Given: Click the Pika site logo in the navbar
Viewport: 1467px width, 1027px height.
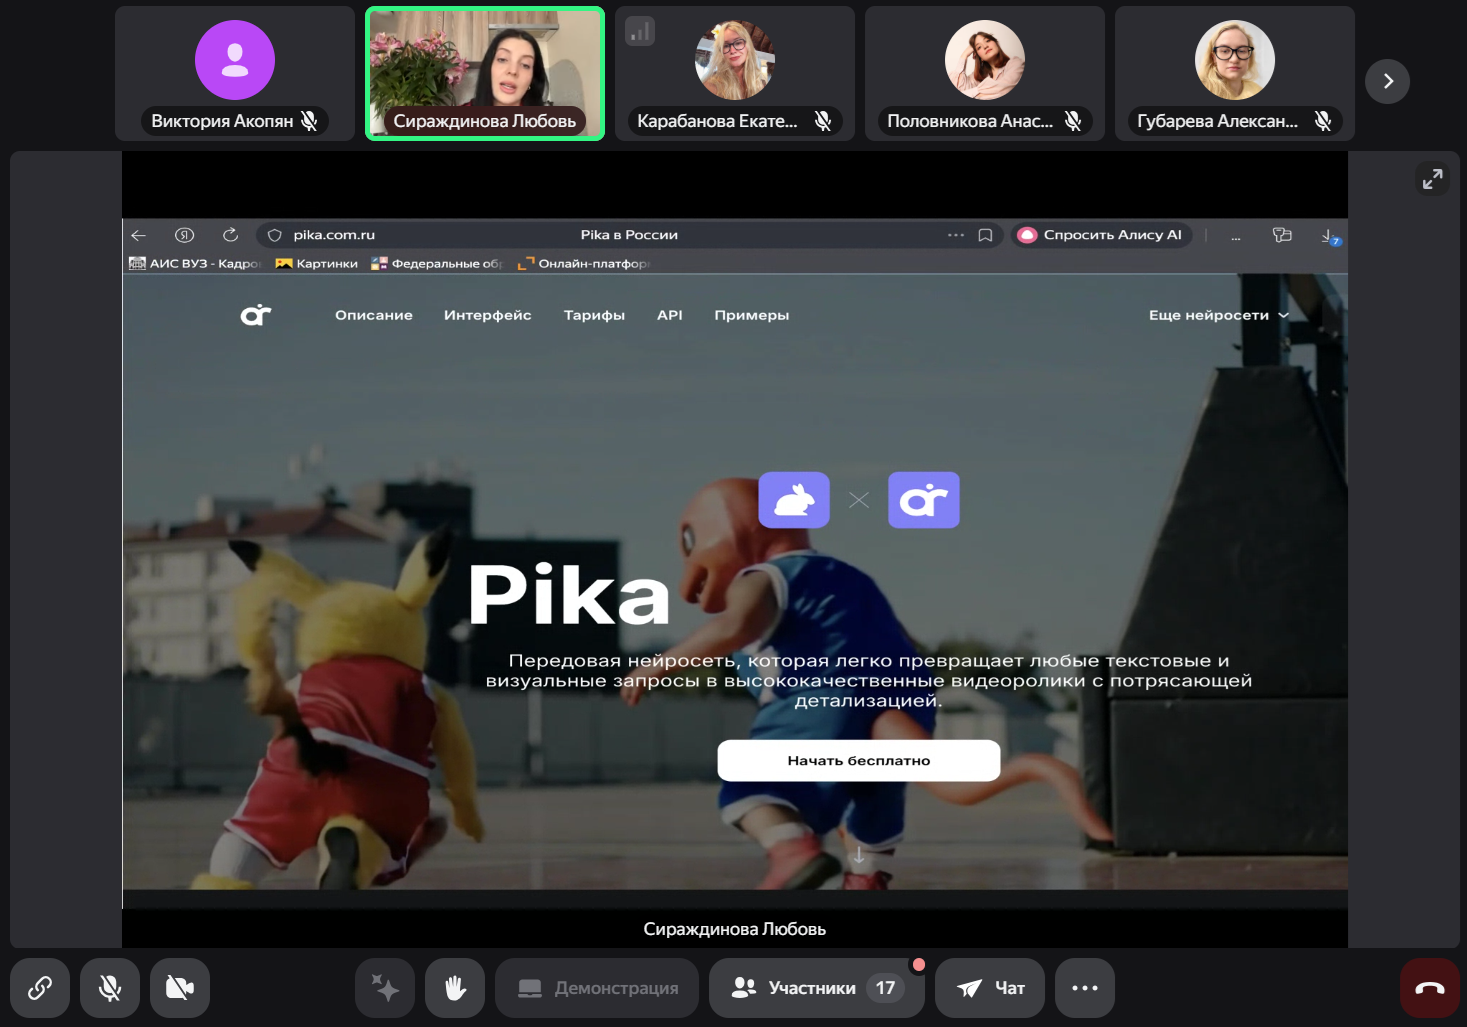Looking at the screenshot, I should pyautogui.click(x=256, y=315).
